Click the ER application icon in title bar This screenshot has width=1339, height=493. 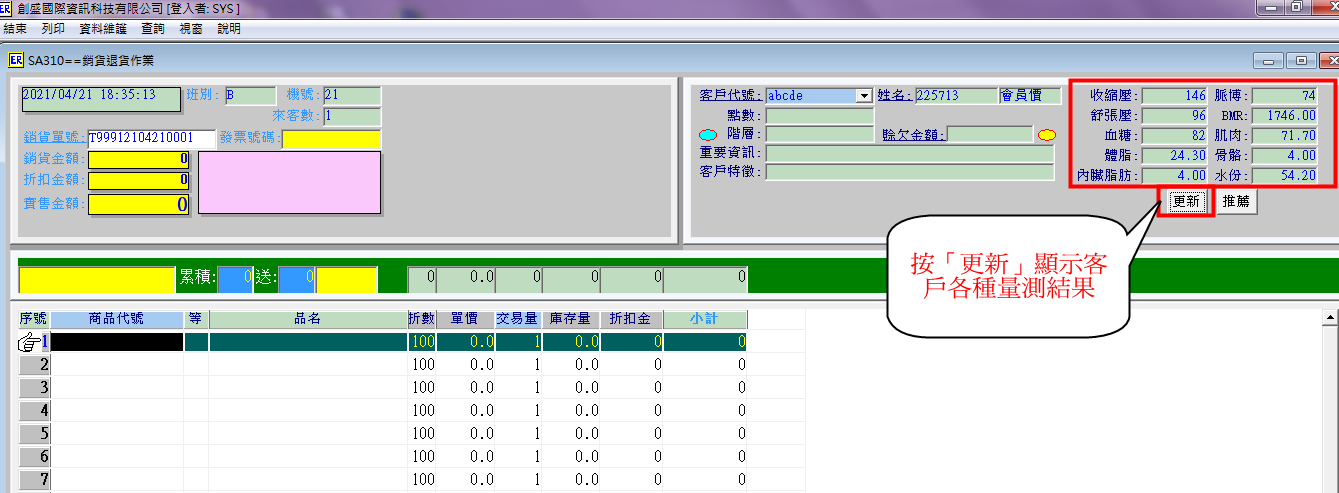[x=5, y=8]
